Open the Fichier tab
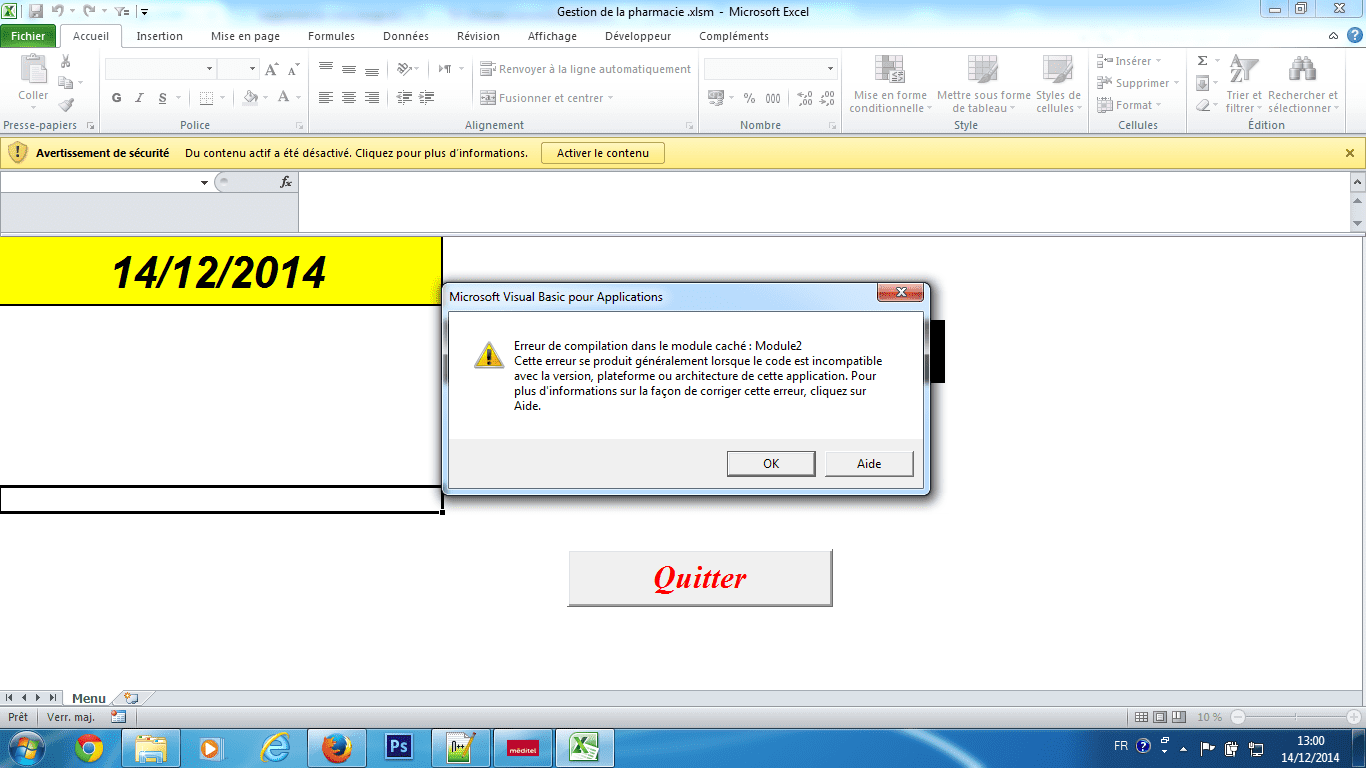This screenshot has width=1366, height=768. point(28,36)
